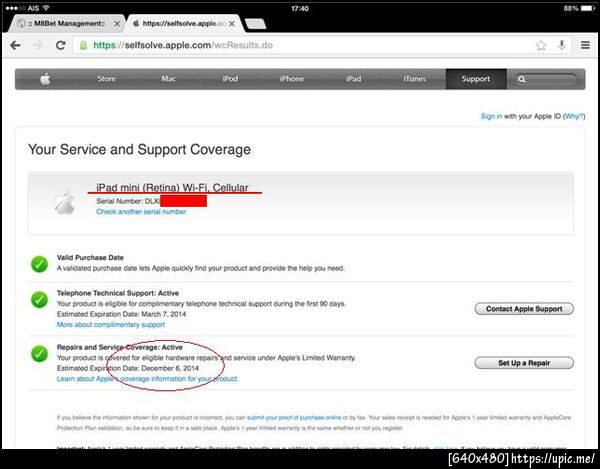The width and height of the screenshot is (600, 469).
Task: Click the Your Service and Support Coverage heading
Action: tap(139, 150)
